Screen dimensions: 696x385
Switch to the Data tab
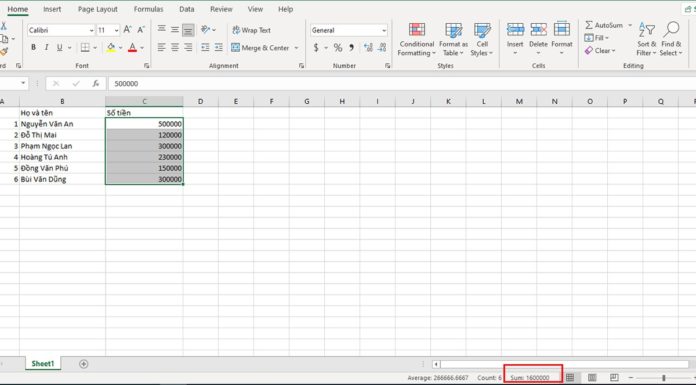(x=186, y=9)
